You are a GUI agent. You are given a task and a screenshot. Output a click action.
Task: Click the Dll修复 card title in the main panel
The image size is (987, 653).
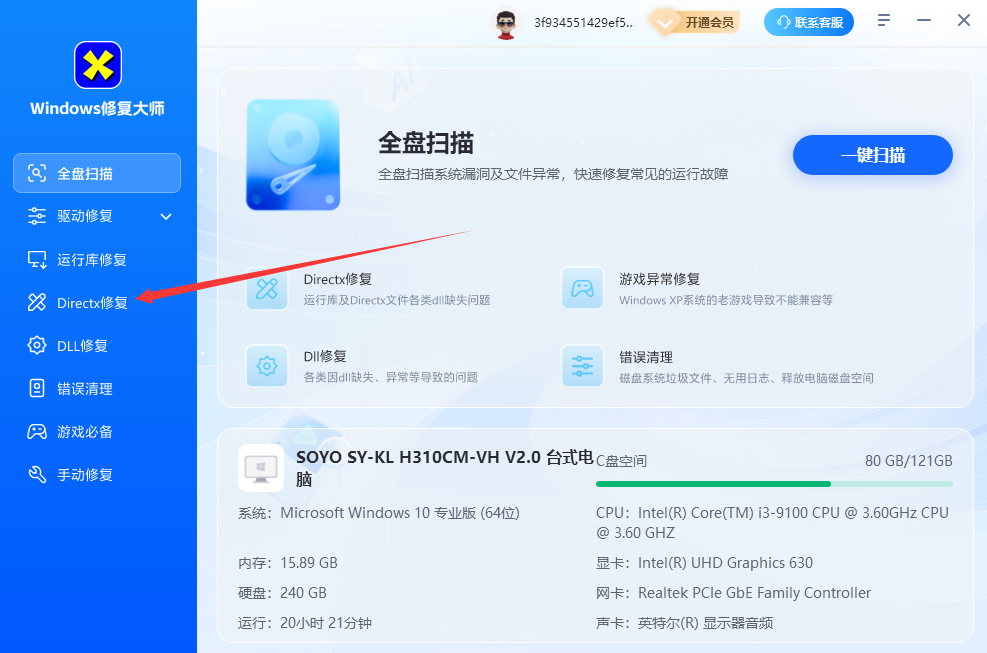click(x=325, y=356)
